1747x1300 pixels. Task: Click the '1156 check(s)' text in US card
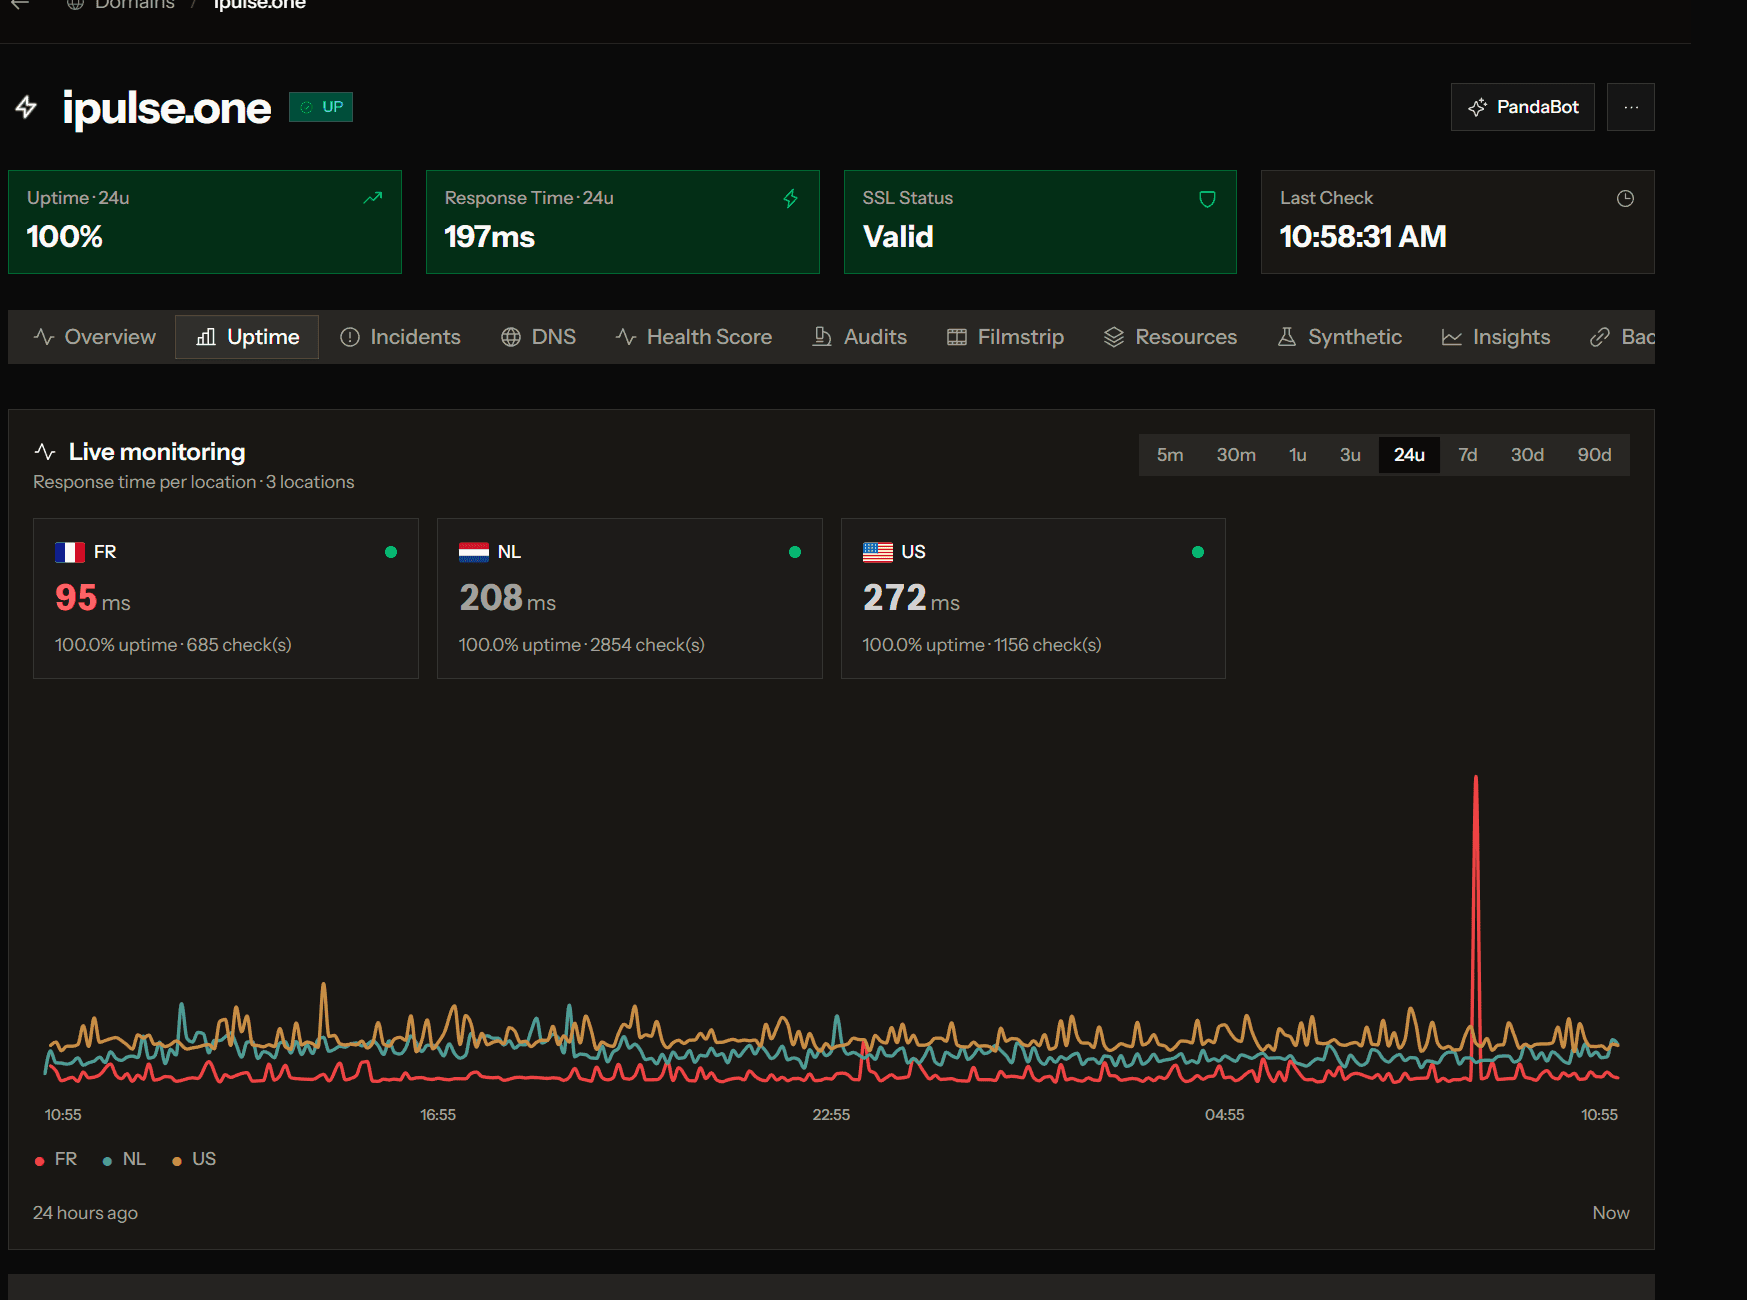[x=1048, y=645]
